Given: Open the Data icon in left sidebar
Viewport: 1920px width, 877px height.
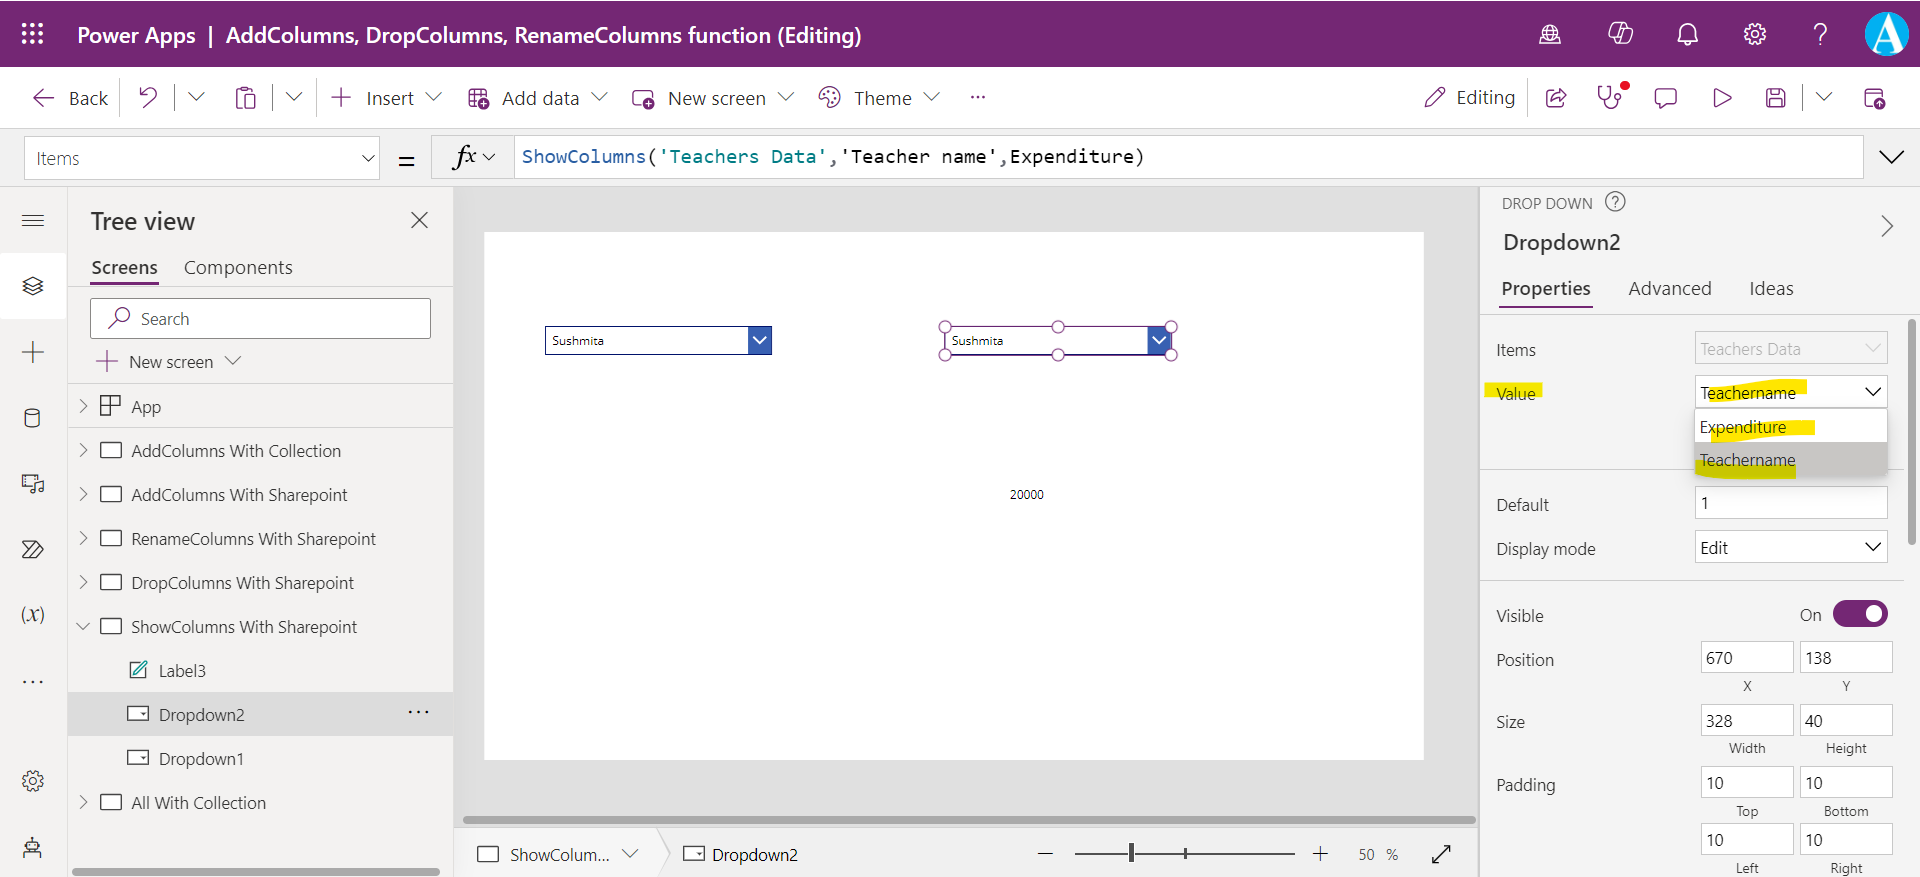Looking at the screenshot, I should pyautogui.click(x=32, y=418).
